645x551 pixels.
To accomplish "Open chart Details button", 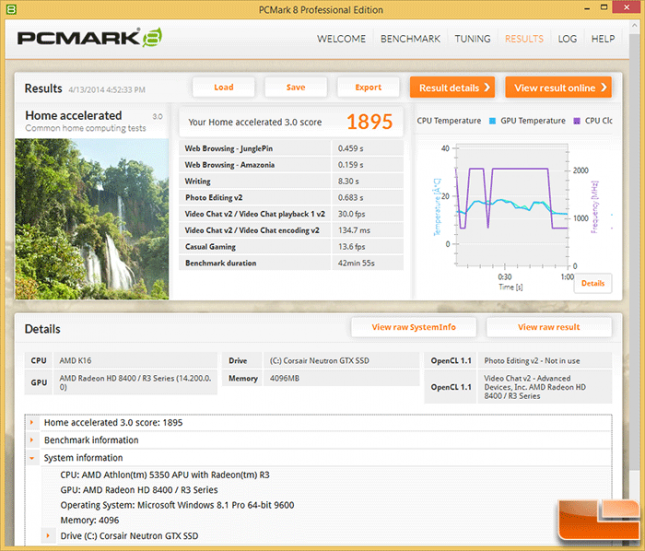I will 593,283.
